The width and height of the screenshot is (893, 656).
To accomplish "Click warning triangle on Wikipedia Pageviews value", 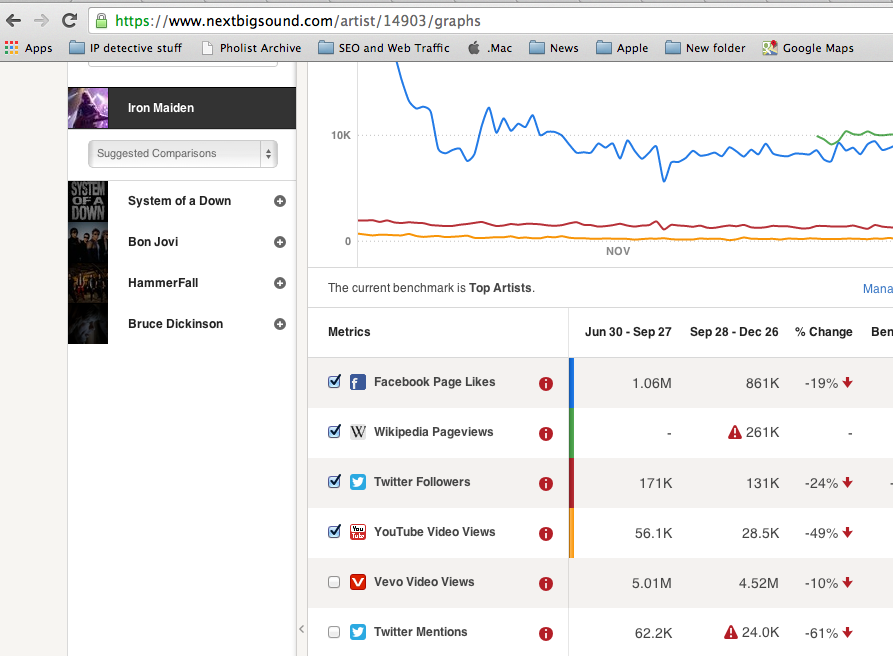I will [x=735, y=433].
